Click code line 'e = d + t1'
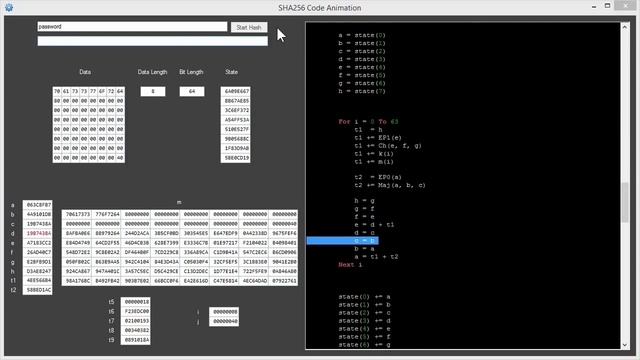Viewport: 640px width, 360px height. coord(374,224)
